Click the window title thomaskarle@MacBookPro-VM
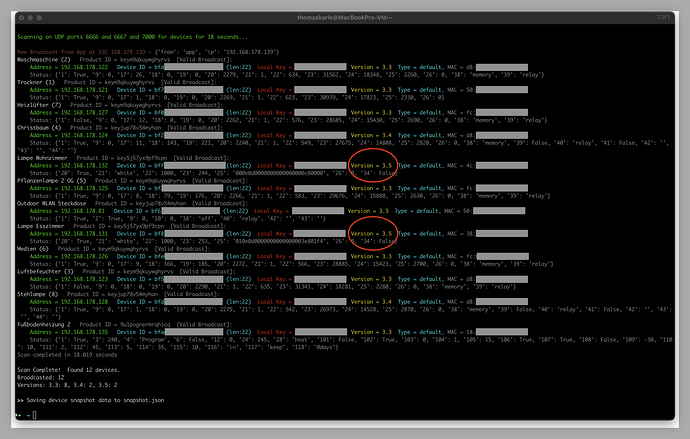 pyautogui.click(x=345, y=18)
